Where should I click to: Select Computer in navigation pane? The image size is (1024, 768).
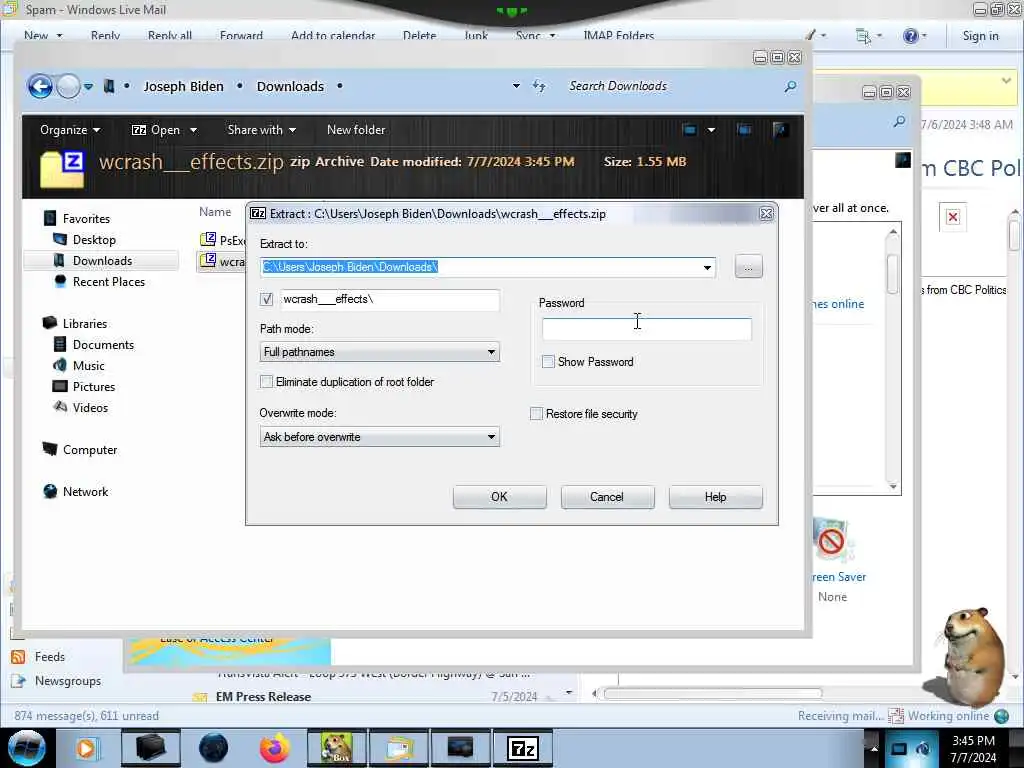pos(89,450)
